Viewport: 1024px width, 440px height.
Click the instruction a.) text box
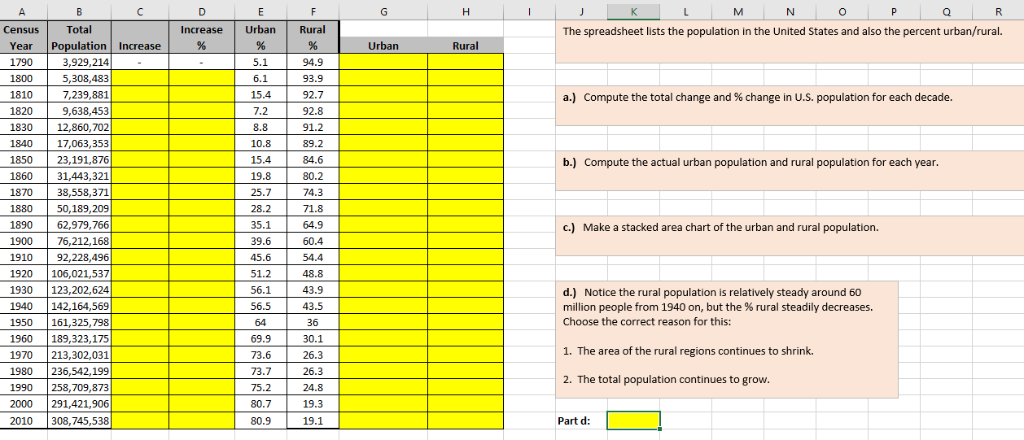pos(790,106)
